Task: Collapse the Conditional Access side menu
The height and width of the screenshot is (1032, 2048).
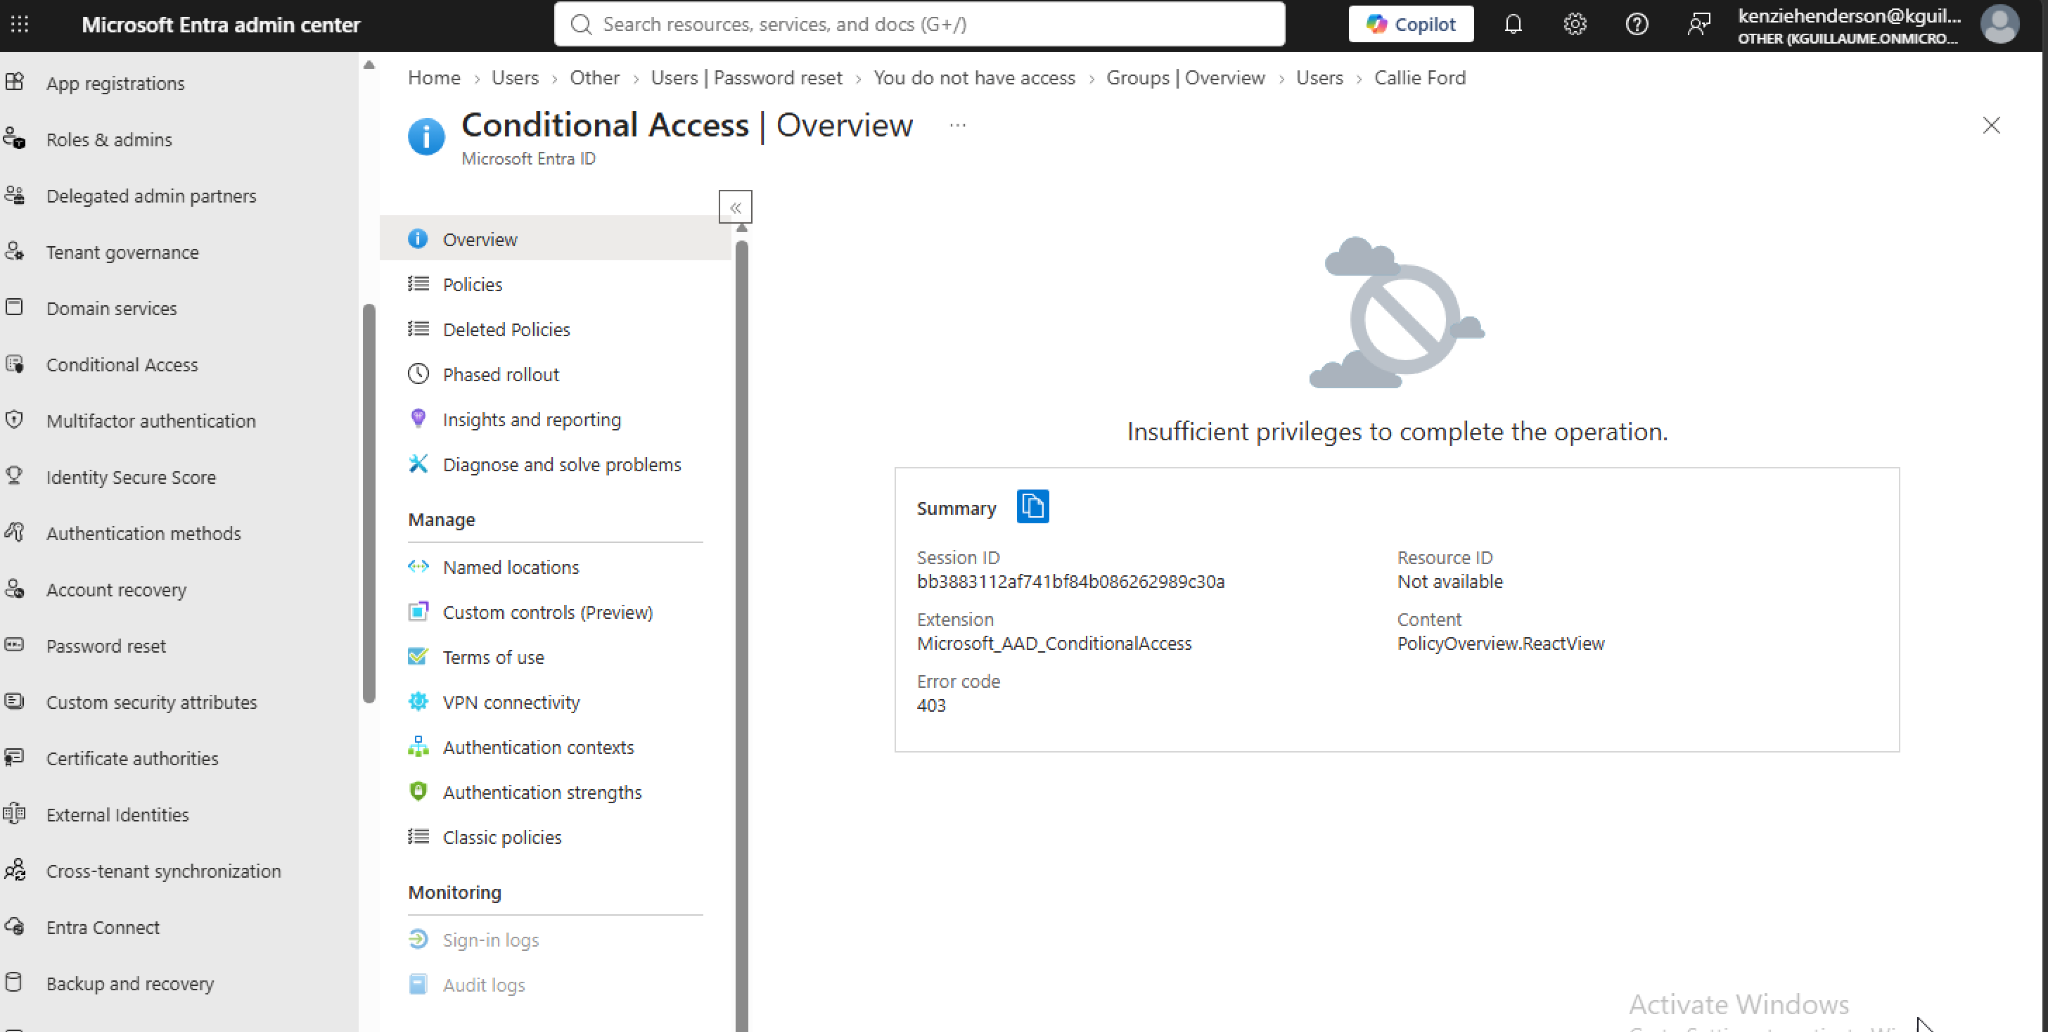Action: click(735, 207)
